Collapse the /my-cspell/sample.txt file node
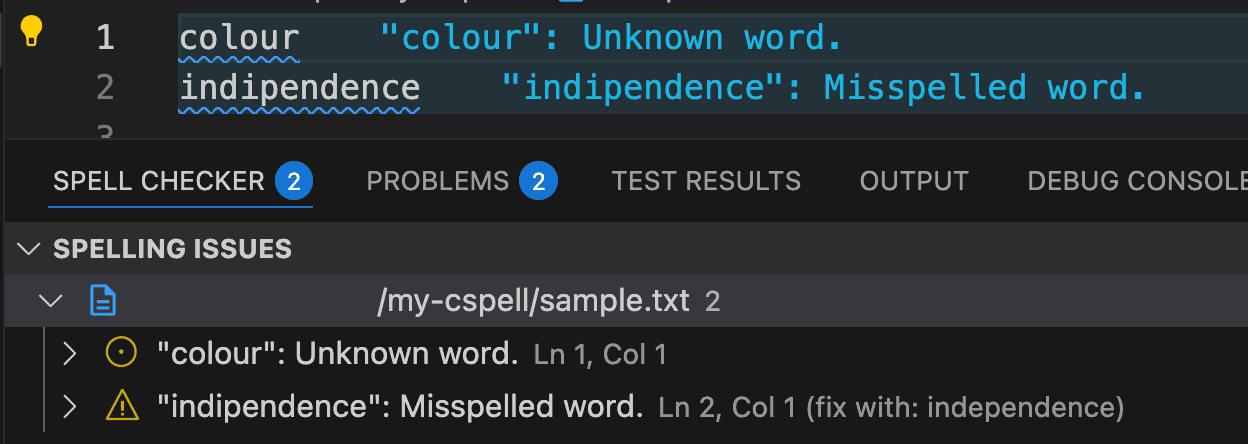 [51, 300]
